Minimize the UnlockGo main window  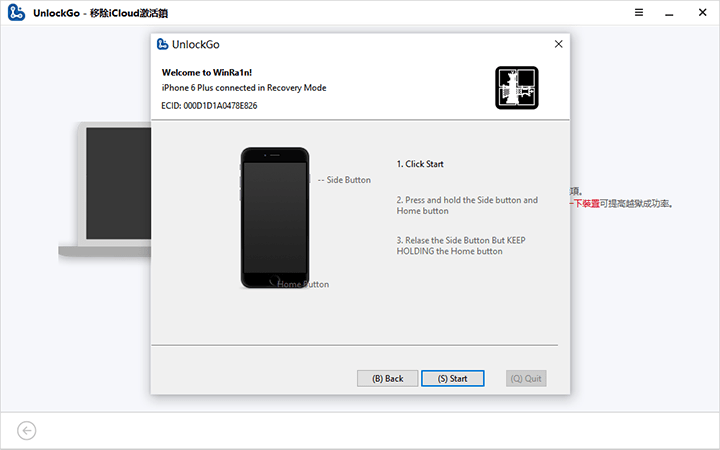pyautogui.click(x=669, y=13)
